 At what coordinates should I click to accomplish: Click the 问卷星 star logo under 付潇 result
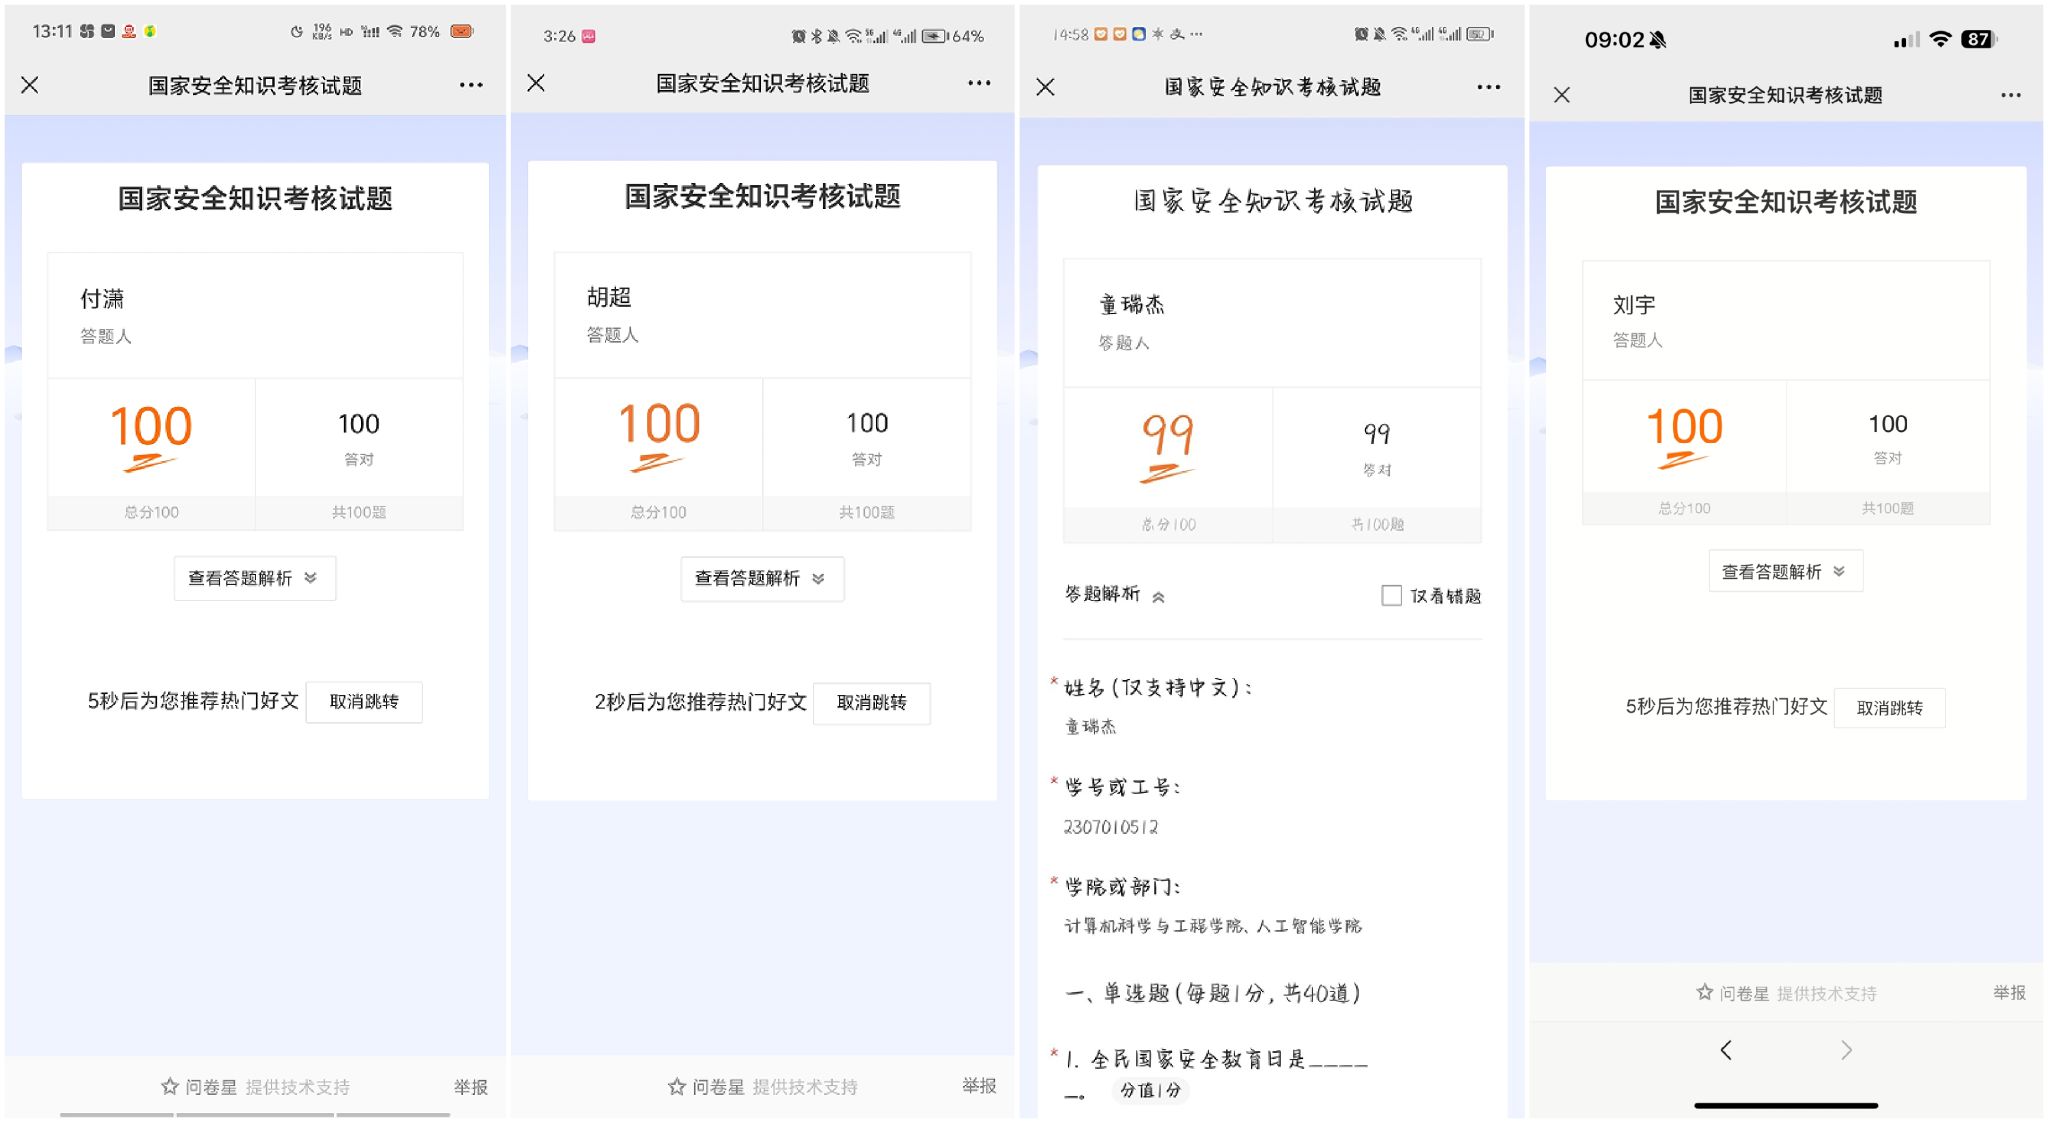click(x=170, y=1086)
